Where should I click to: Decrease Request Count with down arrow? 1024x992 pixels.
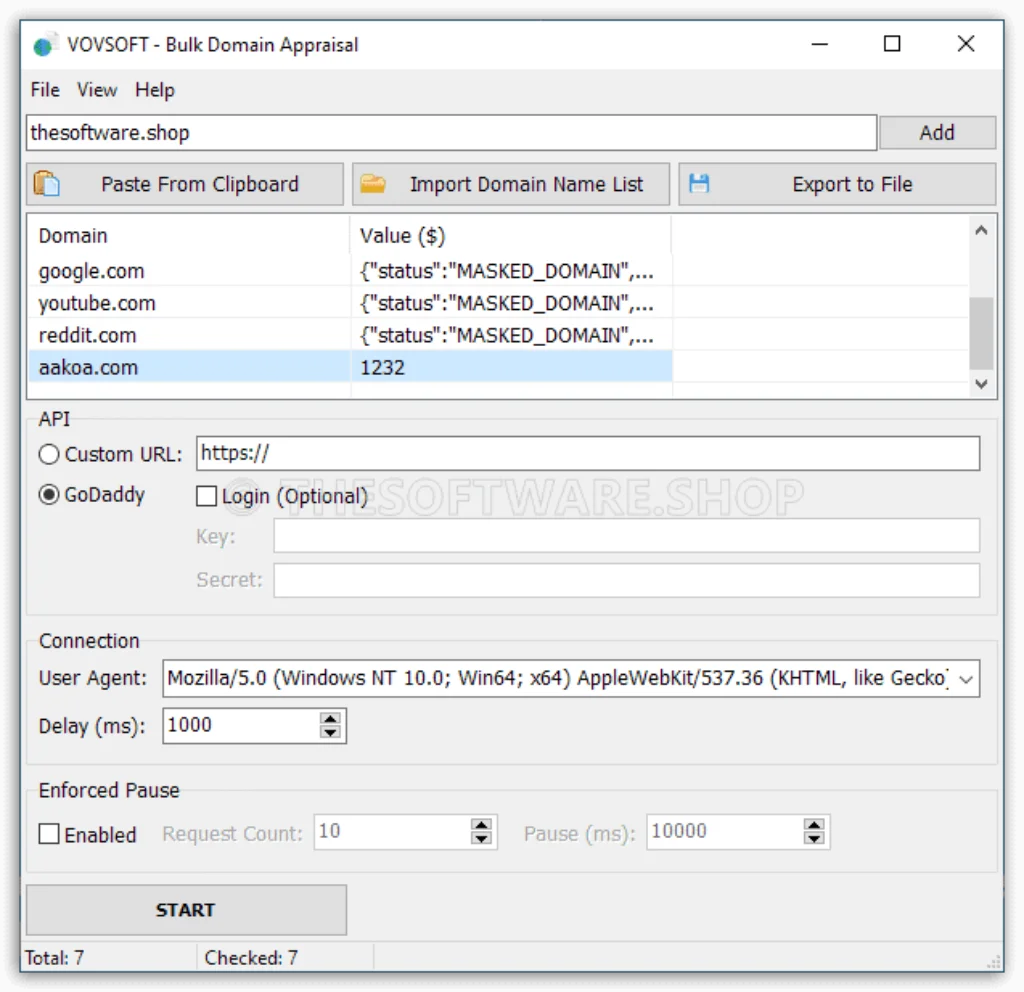[x=481, y=839]
